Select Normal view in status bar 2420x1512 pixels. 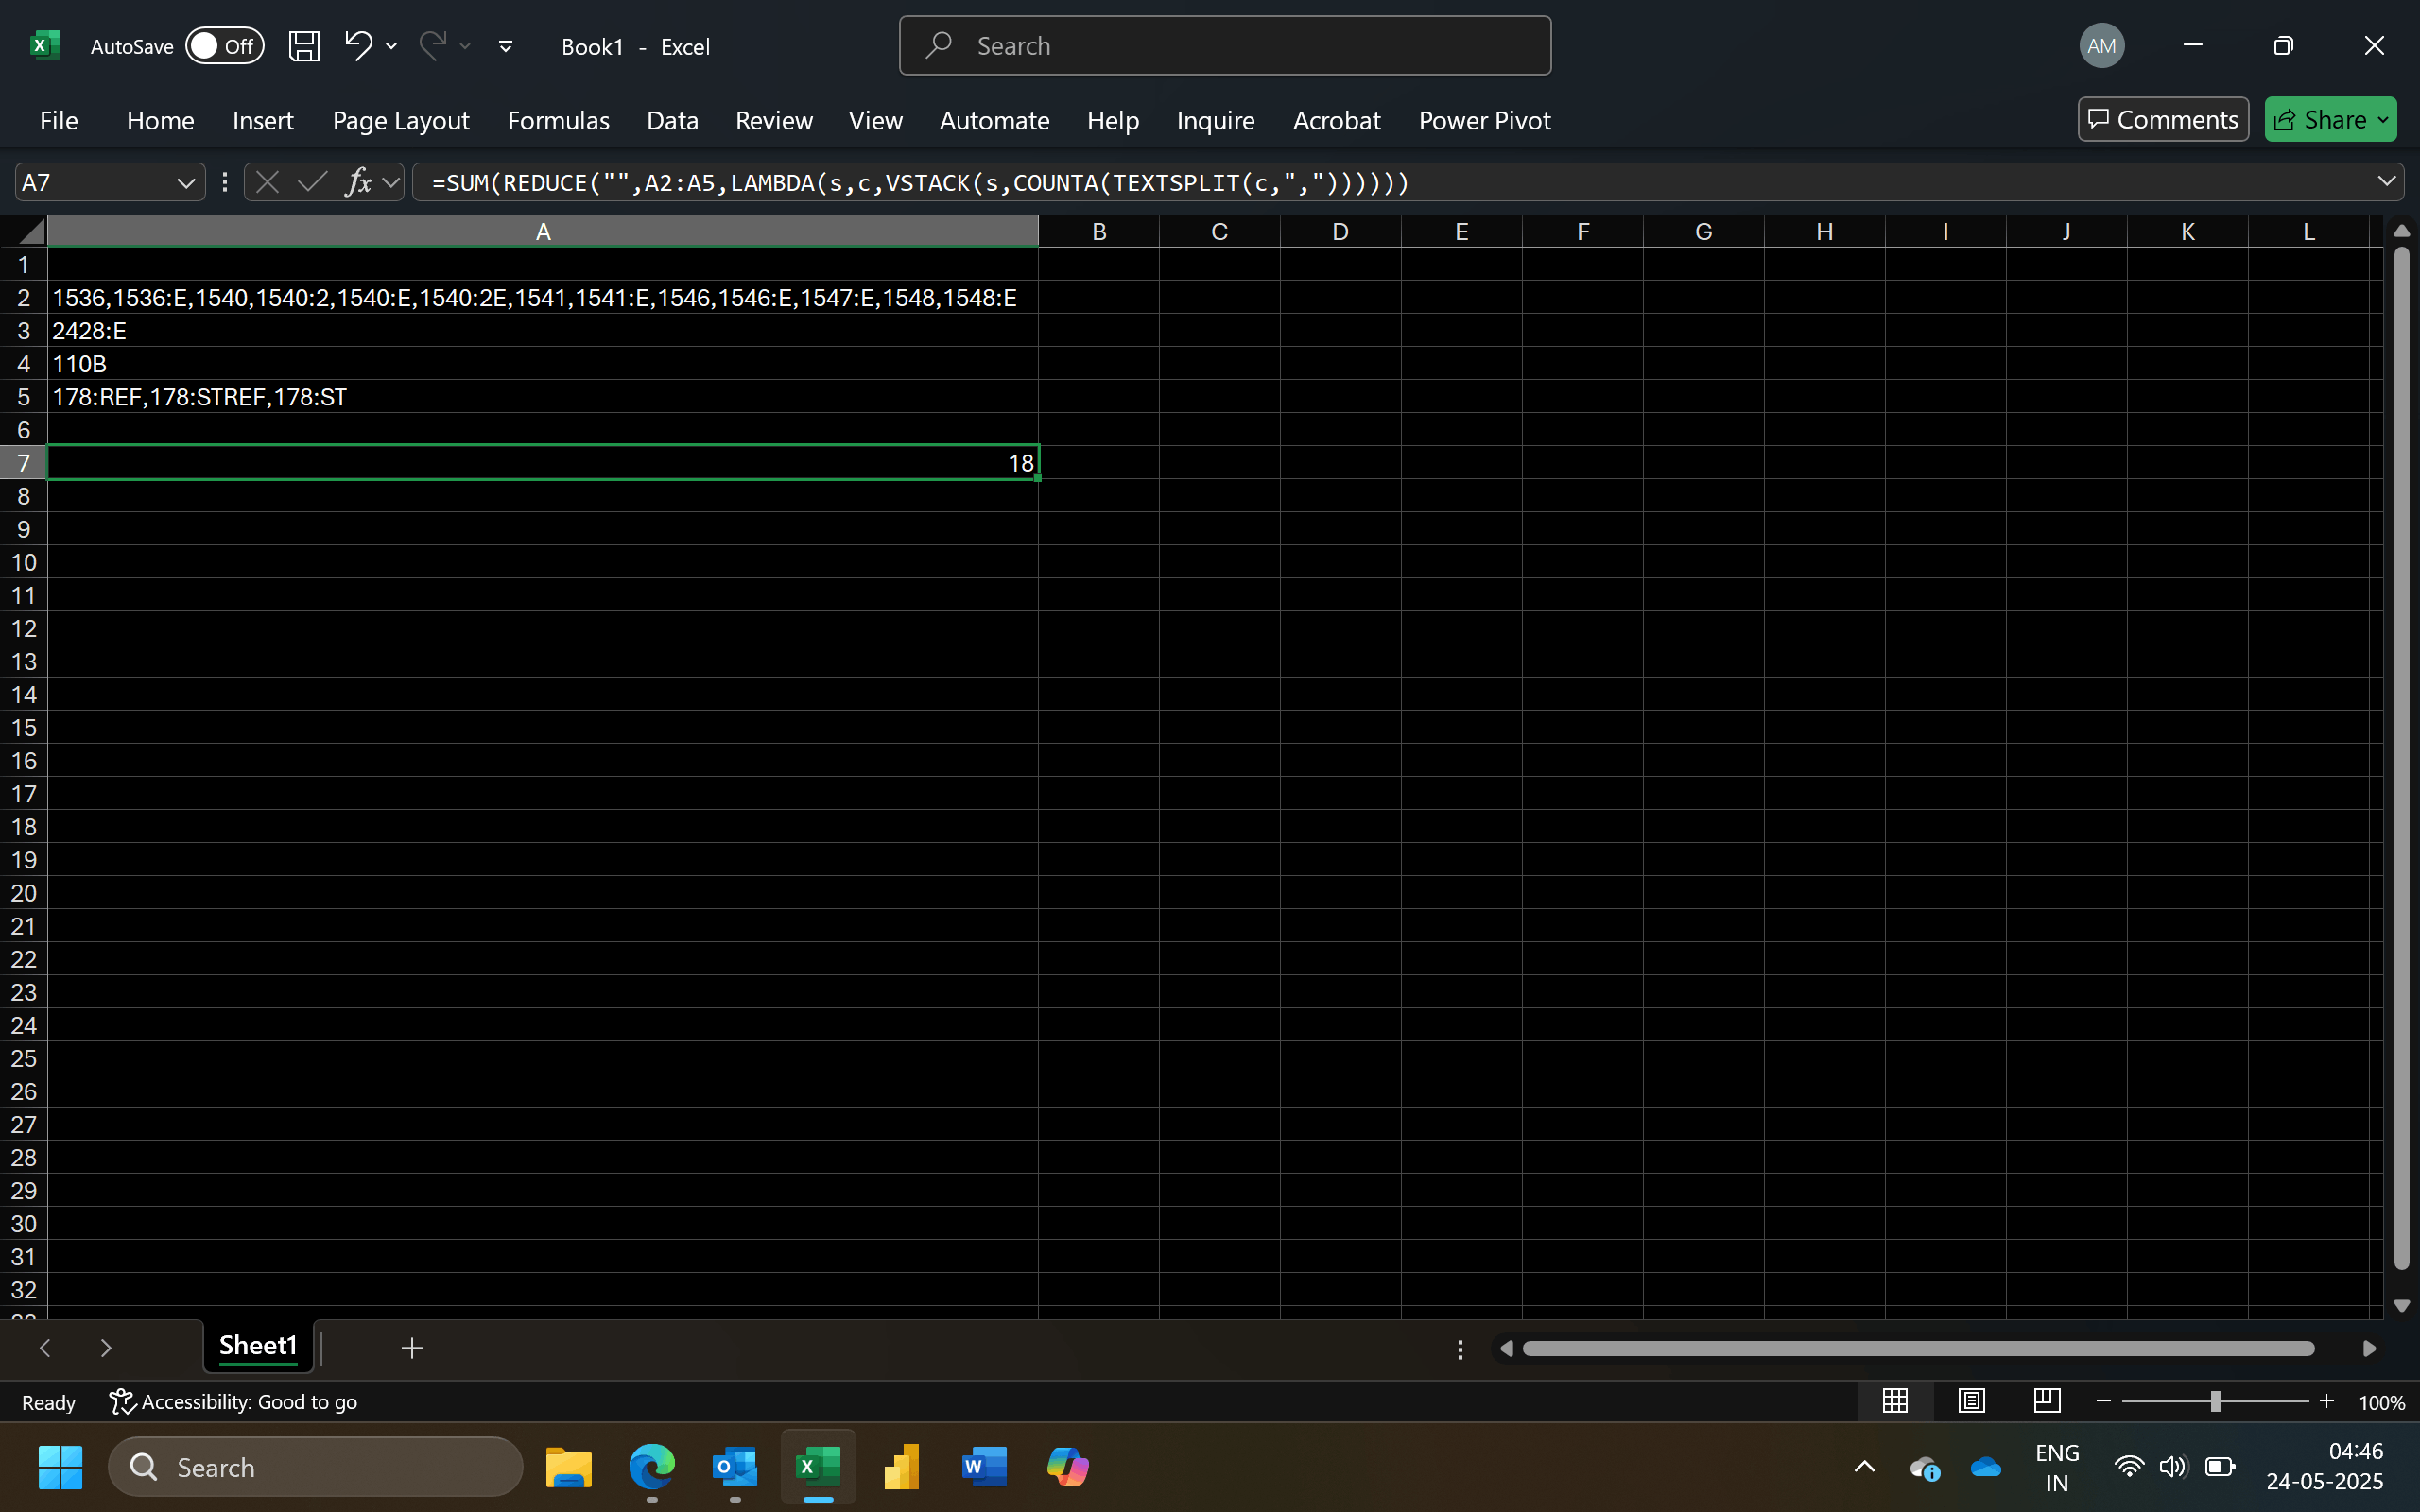(1894, 1401)
